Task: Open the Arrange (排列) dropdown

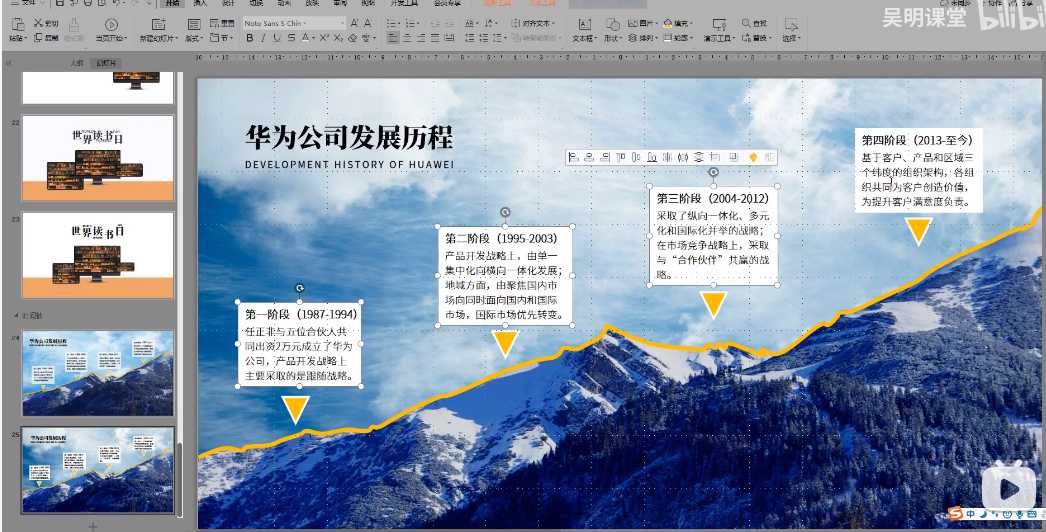Action: click(642, 38)
